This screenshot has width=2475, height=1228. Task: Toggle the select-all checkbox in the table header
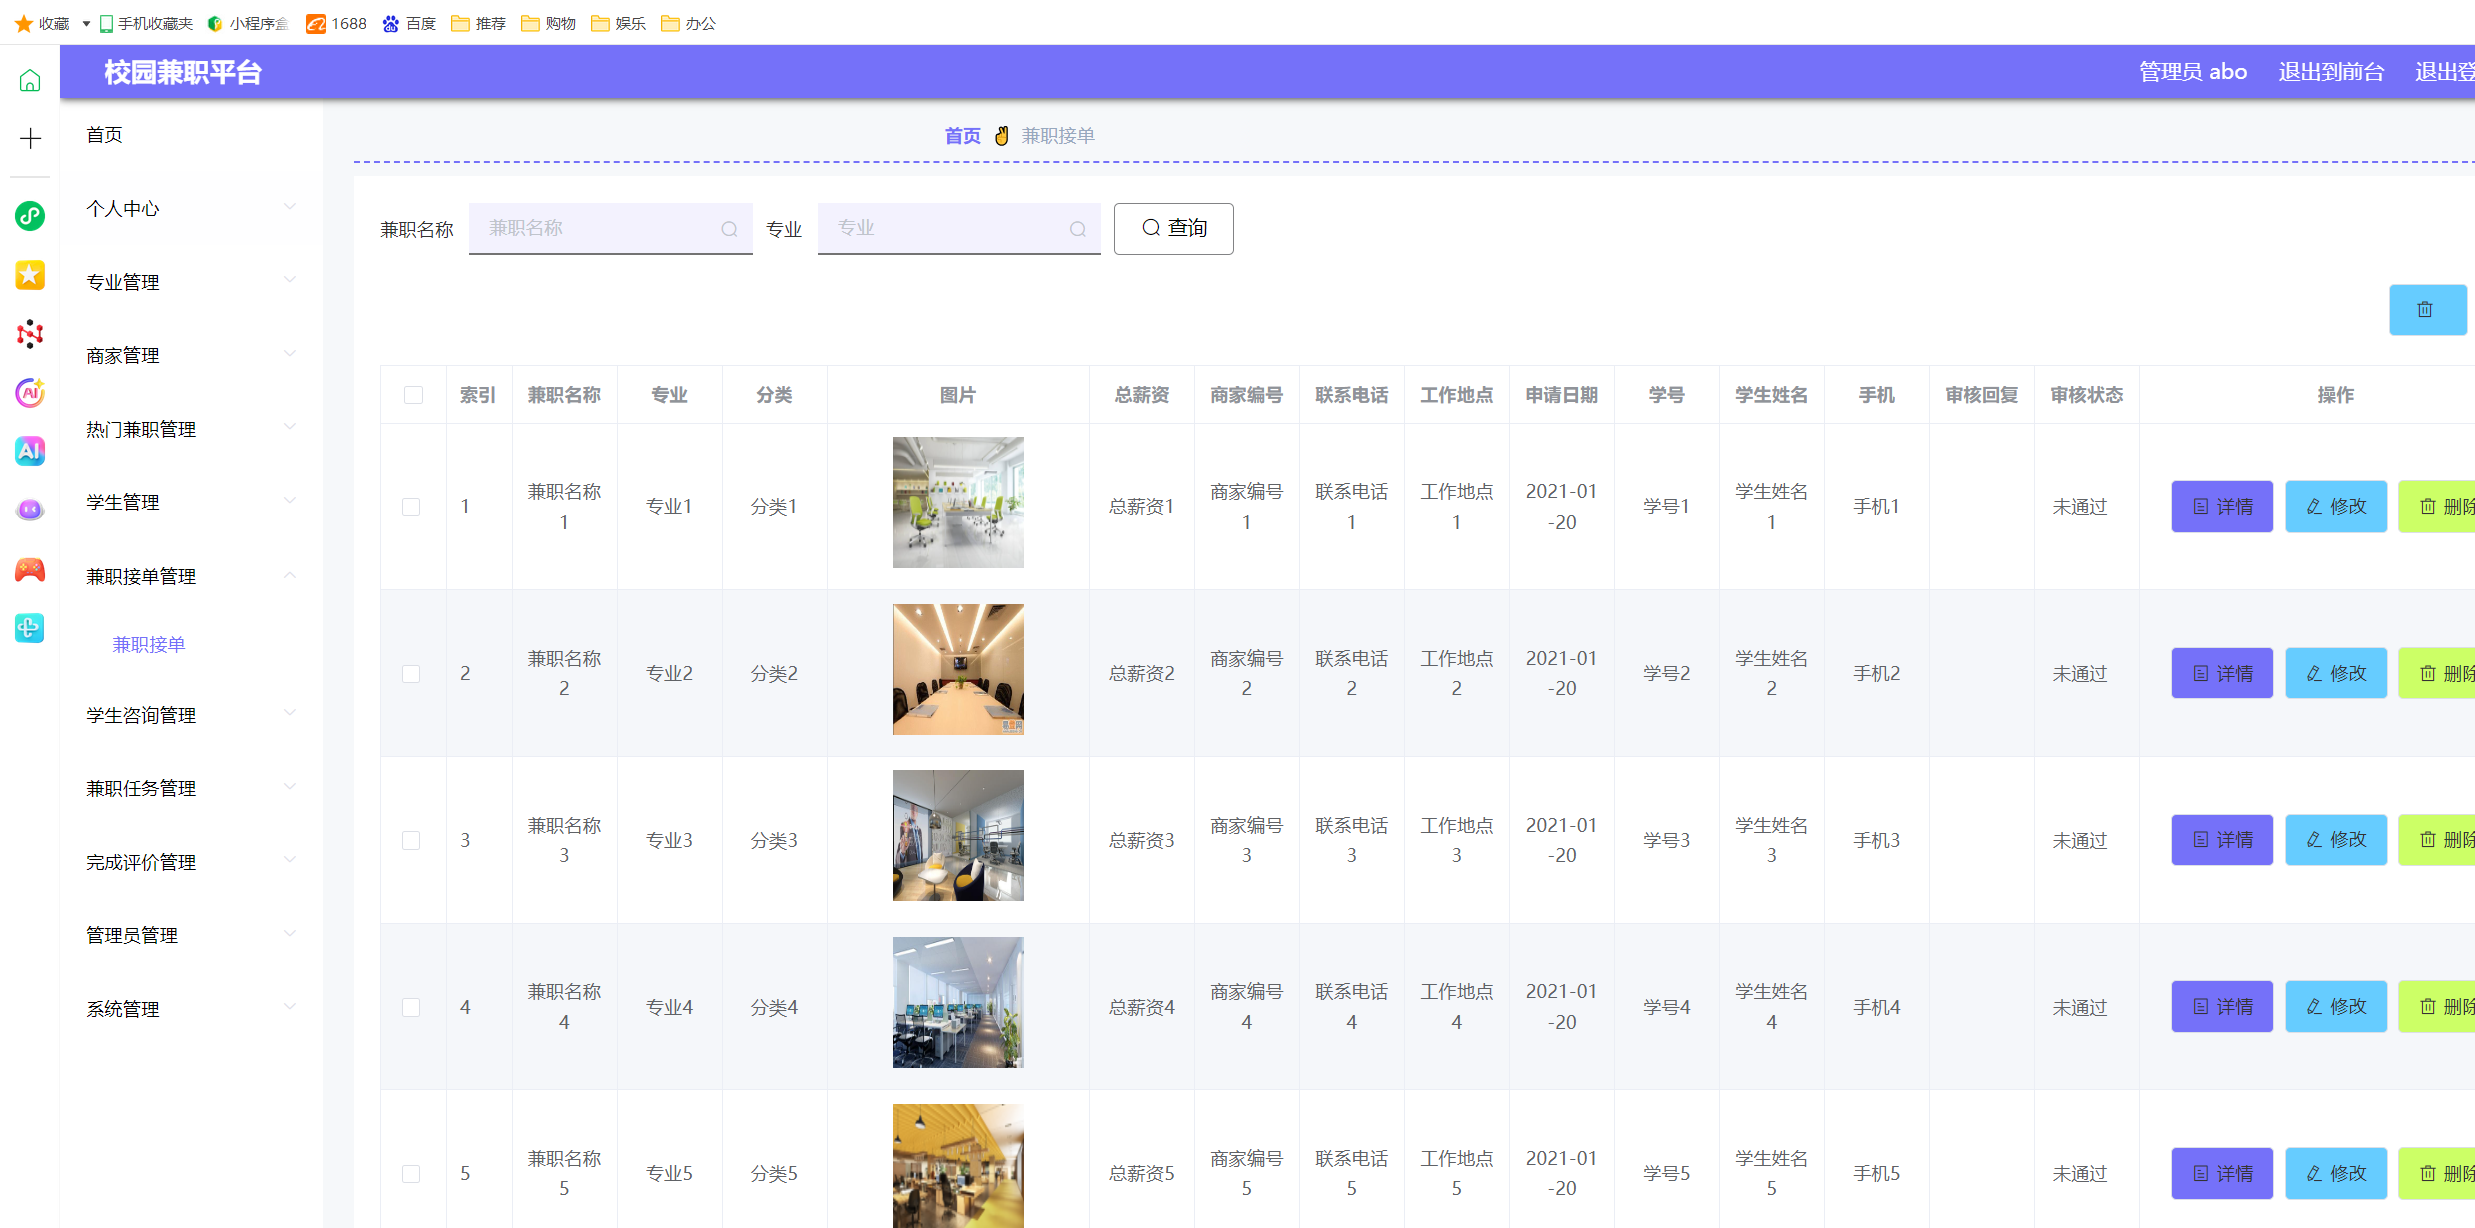click(413, 395)
